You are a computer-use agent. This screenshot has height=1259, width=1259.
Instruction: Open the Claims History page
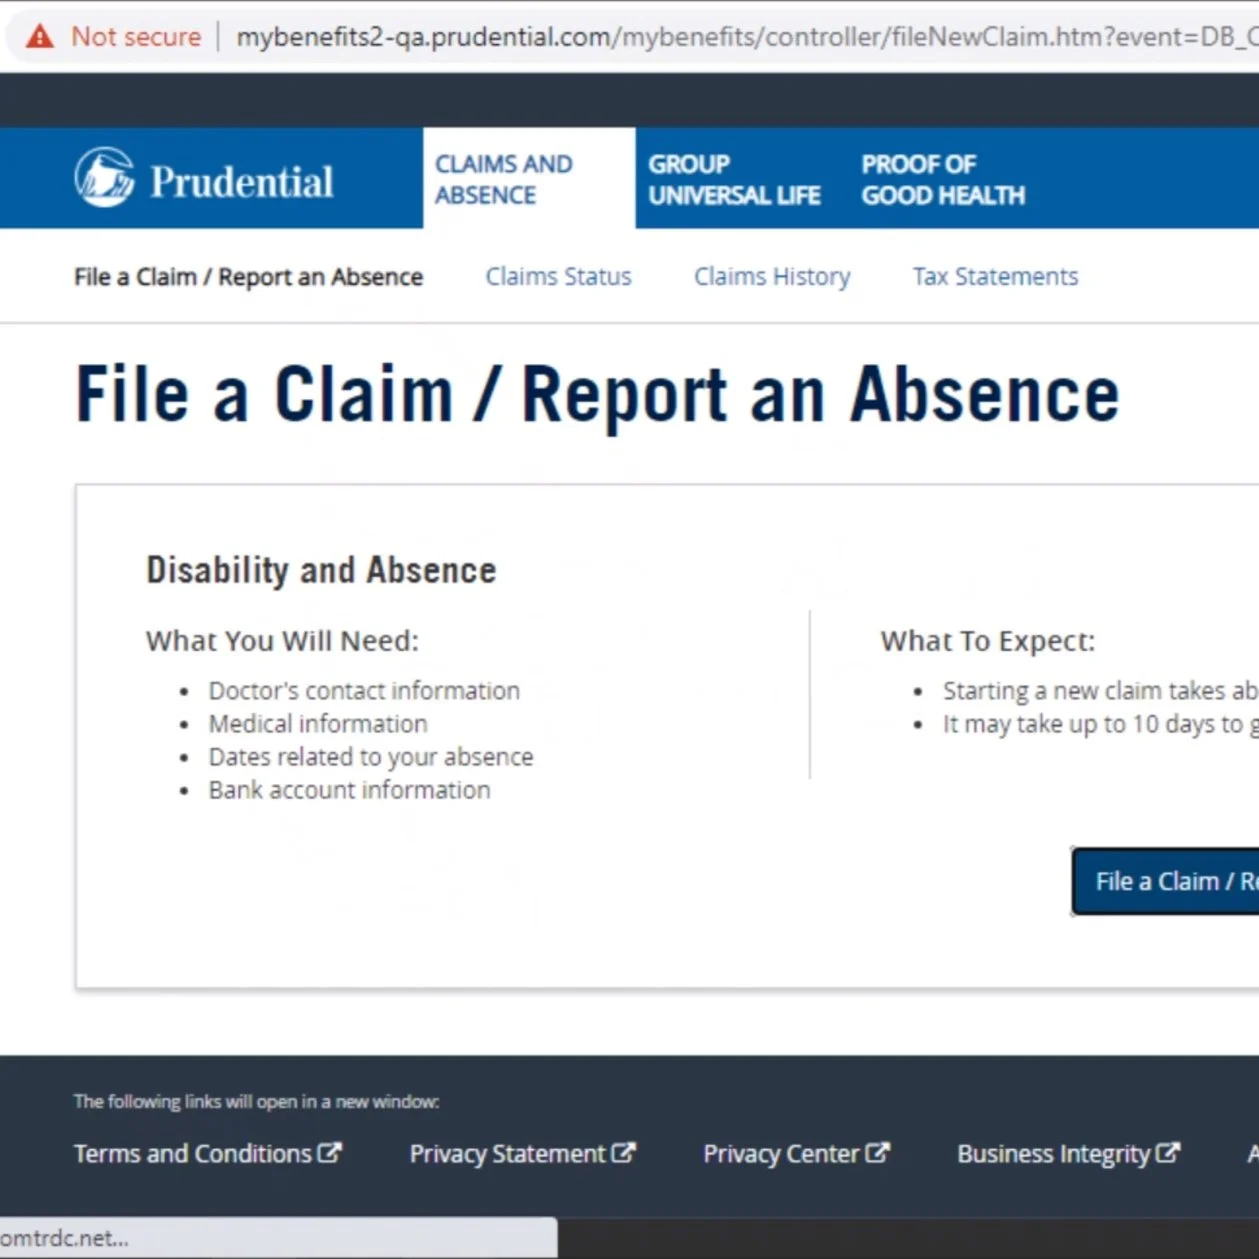772,276
